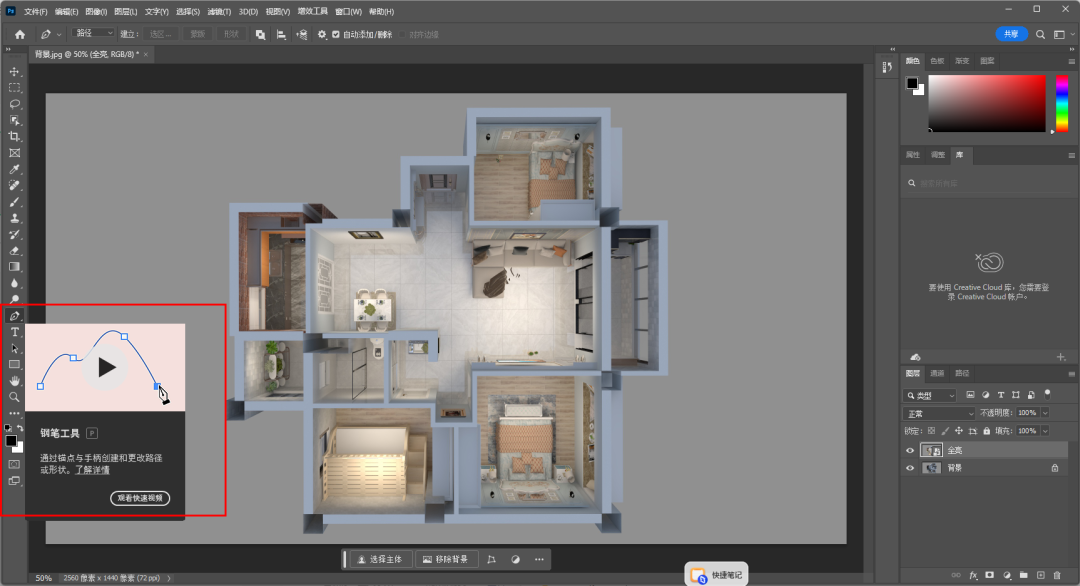Click the 移除背景 button
The width and height of the screenshot is (1080, 586).
pyautogui.click(x=446, y=560)
